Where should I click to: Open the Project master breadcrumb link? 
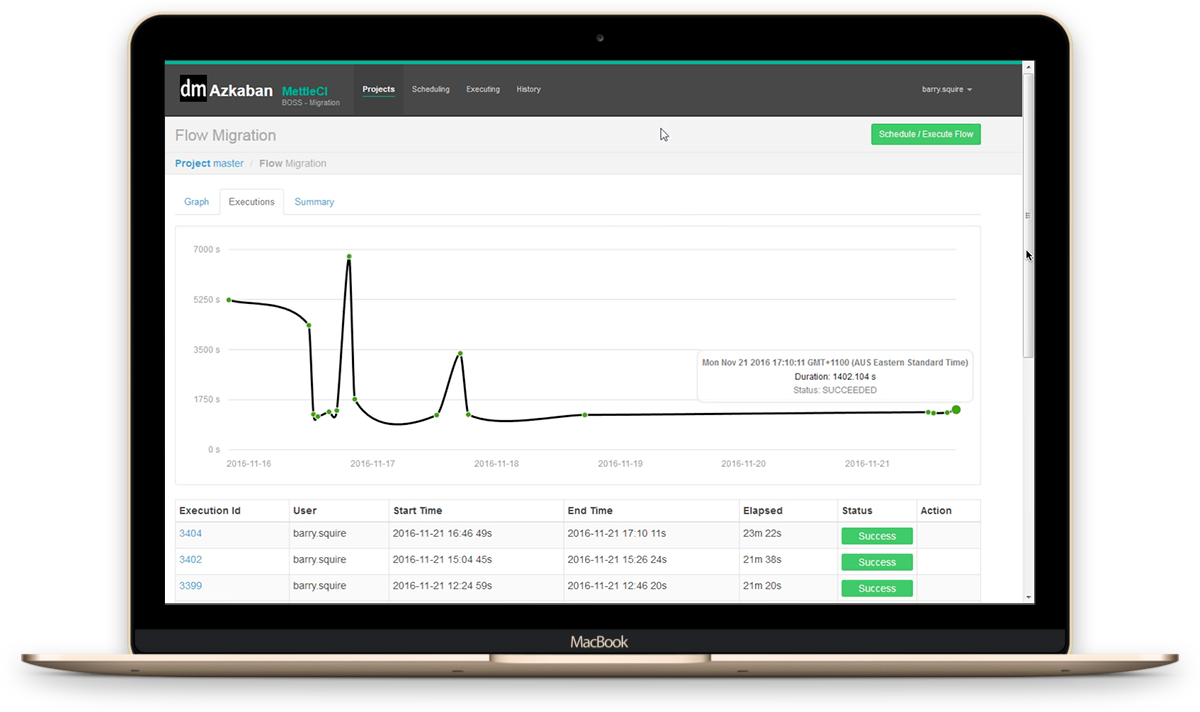click(x=209, y=163)
